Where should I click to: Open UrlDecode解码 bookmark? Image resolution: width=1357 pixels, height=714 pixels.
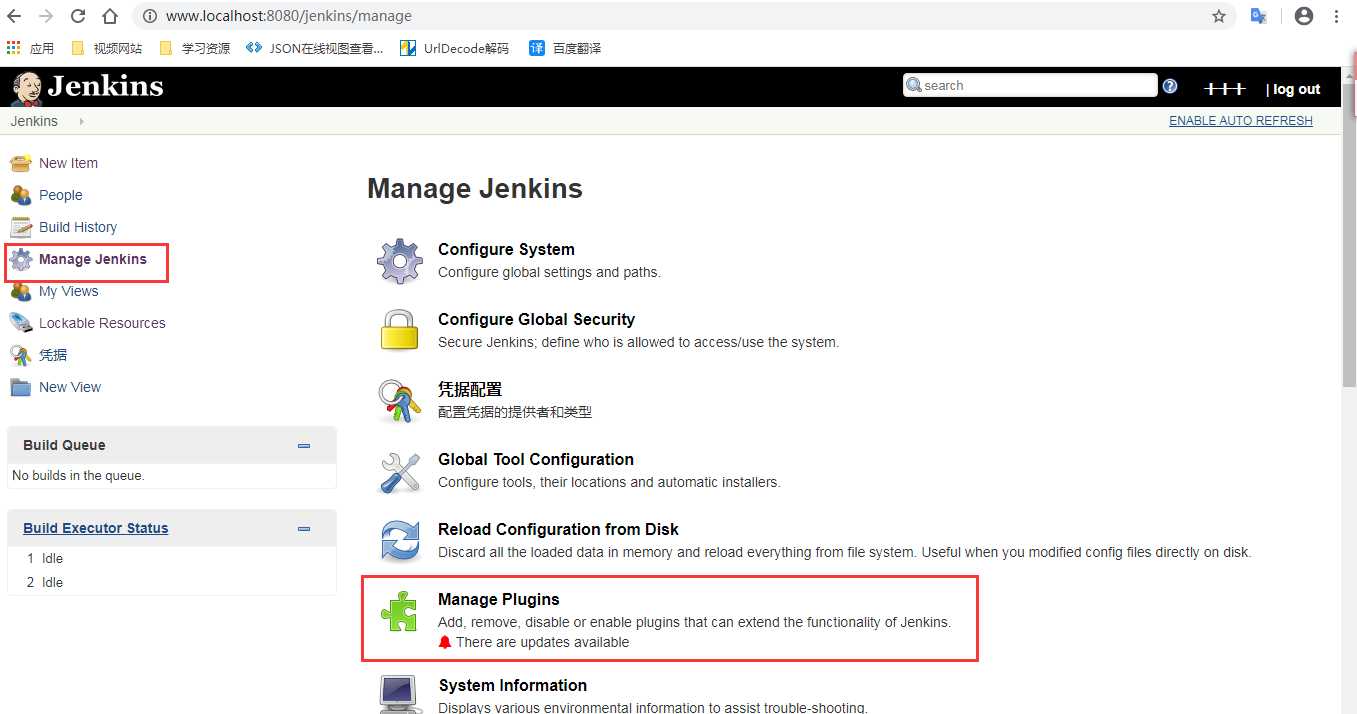[455, 48]
